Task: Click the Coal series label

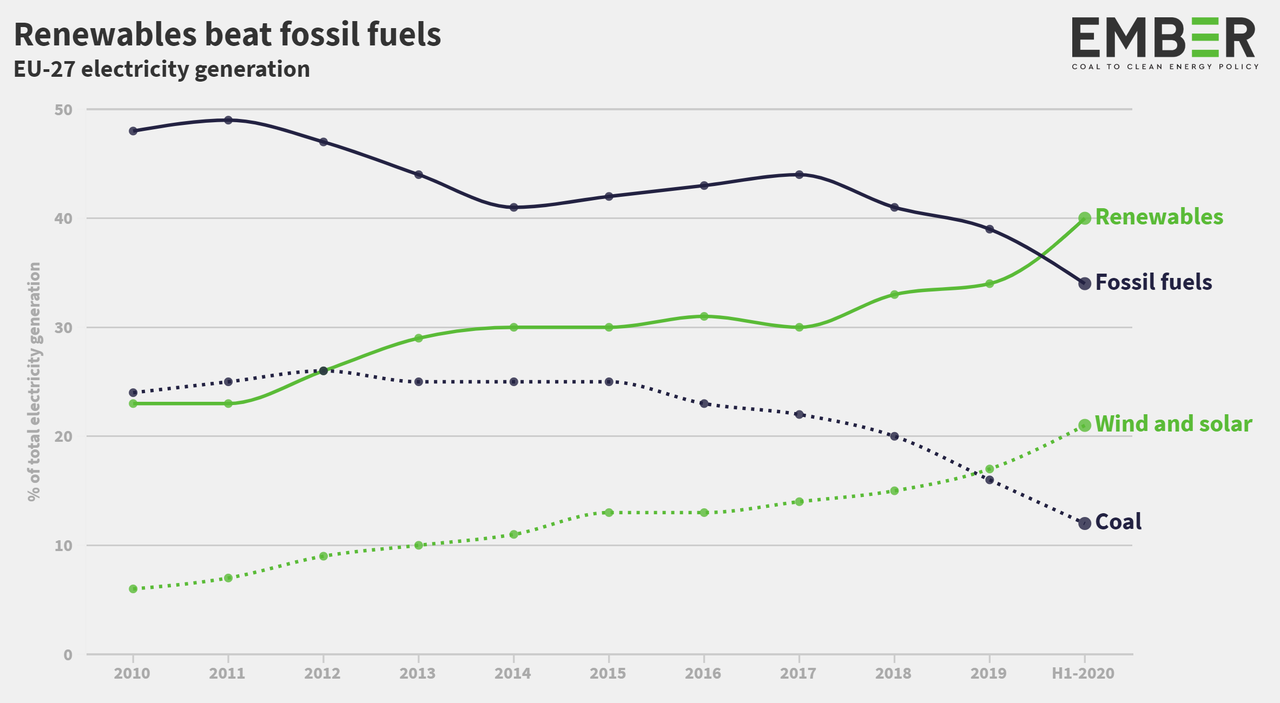Action: 1119,522
